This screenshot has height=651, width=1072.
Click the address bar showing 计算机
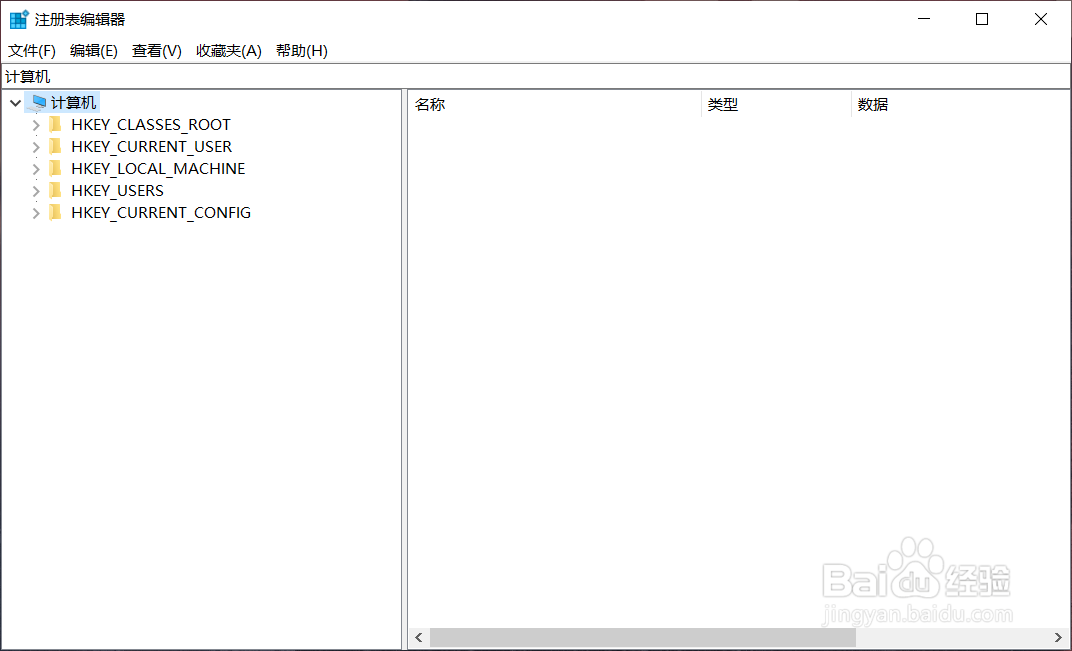[x=536, y=77]
